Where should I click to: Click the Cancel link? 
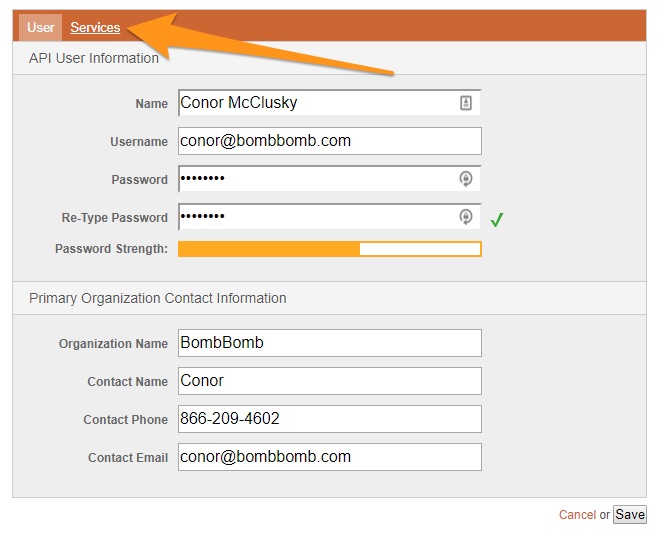click(x=577, y=514)
